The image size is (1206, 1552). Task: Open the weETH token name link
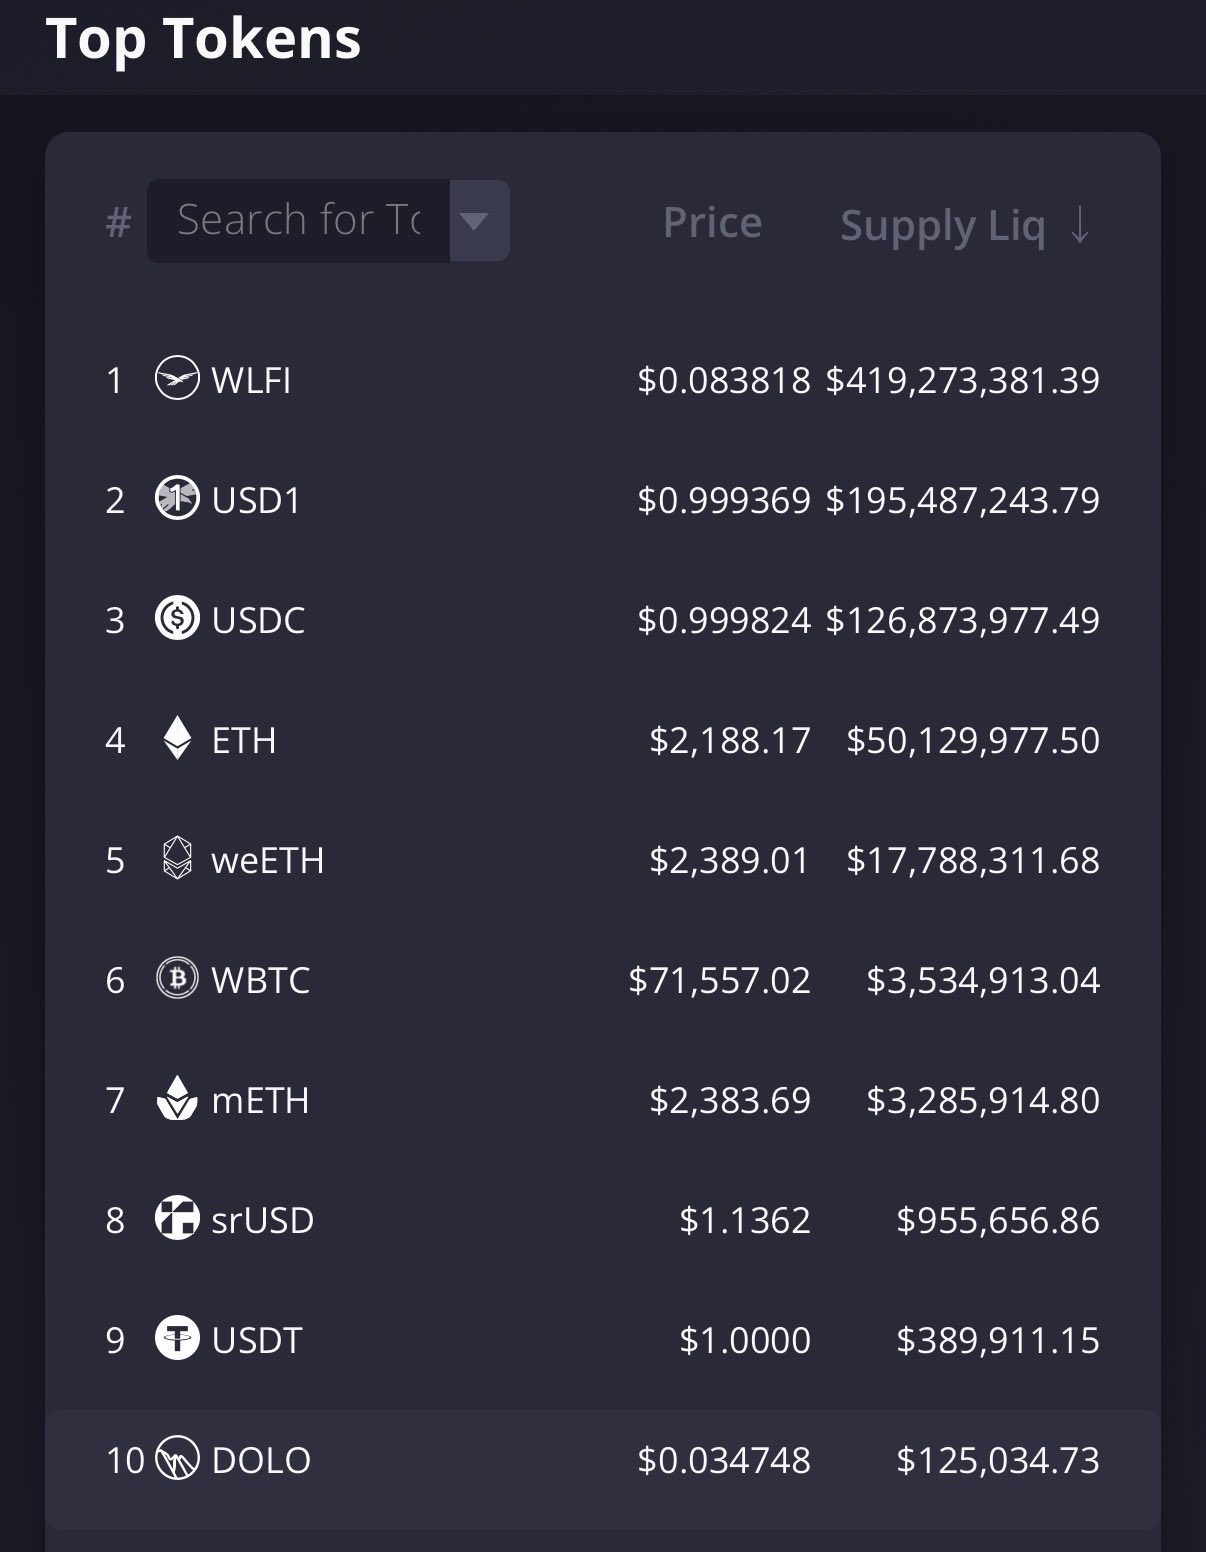[x=268, y=861]
